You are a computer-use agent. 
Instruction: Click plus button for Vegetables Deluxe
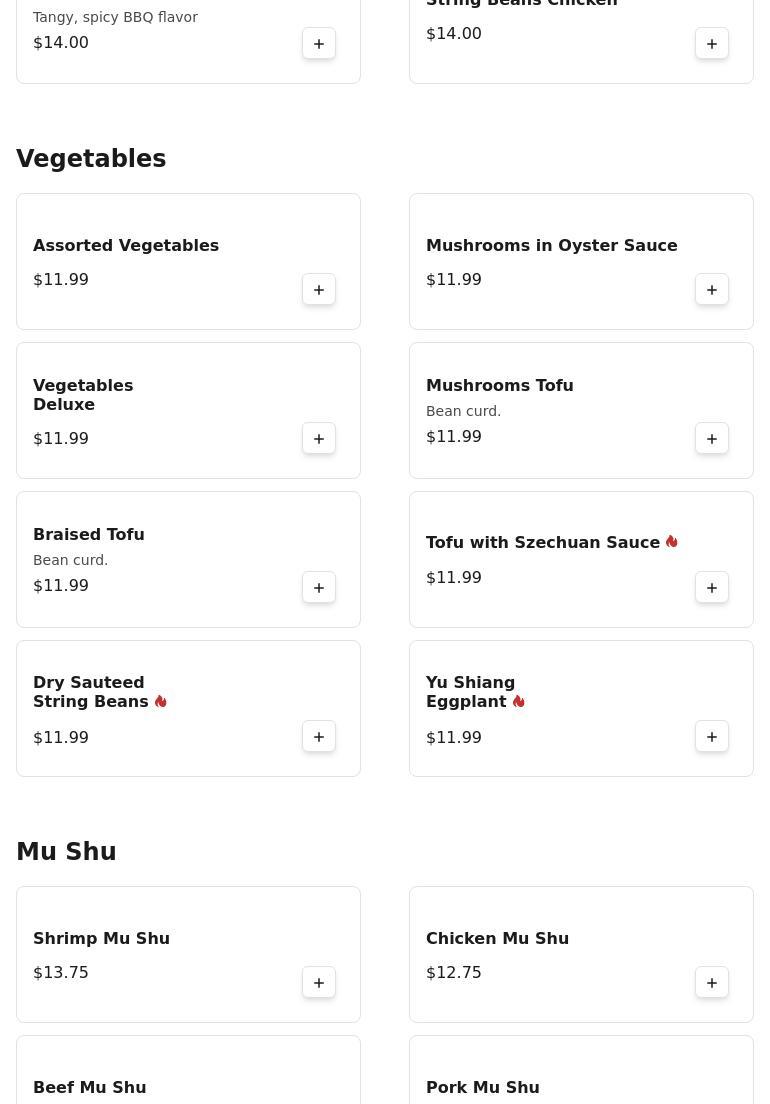click(x=319, y=439)
